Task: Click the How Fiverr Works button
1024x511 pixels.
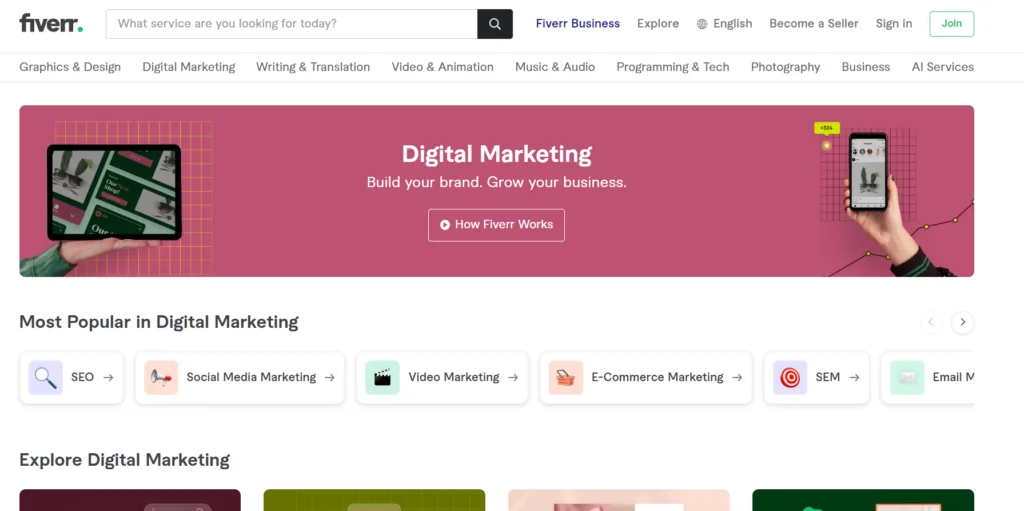Action: click(x=496, y=225)
